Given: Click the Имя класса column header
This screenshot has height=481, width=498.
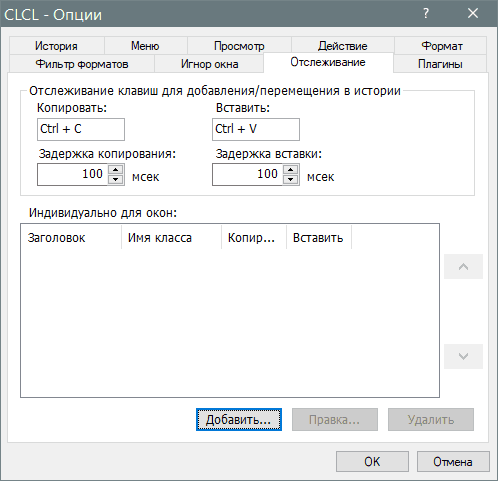Looking at the screenshot, I should click(172, 237).
